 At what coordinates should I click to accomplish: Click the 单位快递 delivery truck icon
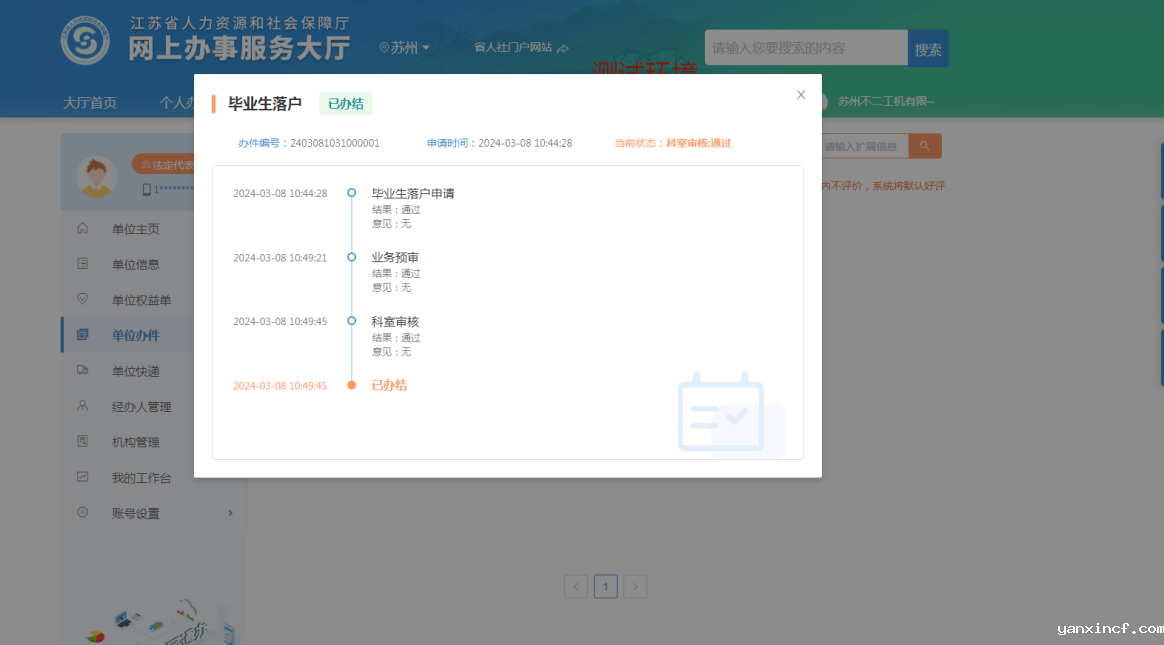pos(83,371)
